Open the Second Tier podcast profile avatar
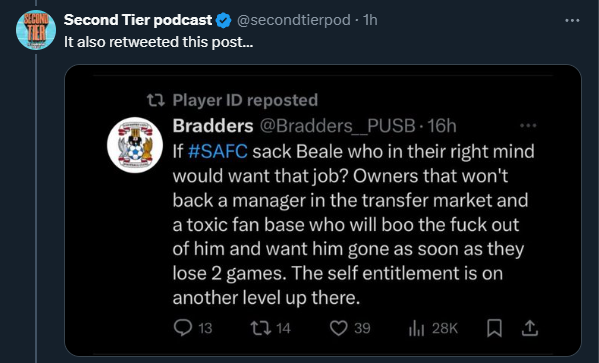The height and width of the screenshot is (363, 599). (x=36, y=30)
